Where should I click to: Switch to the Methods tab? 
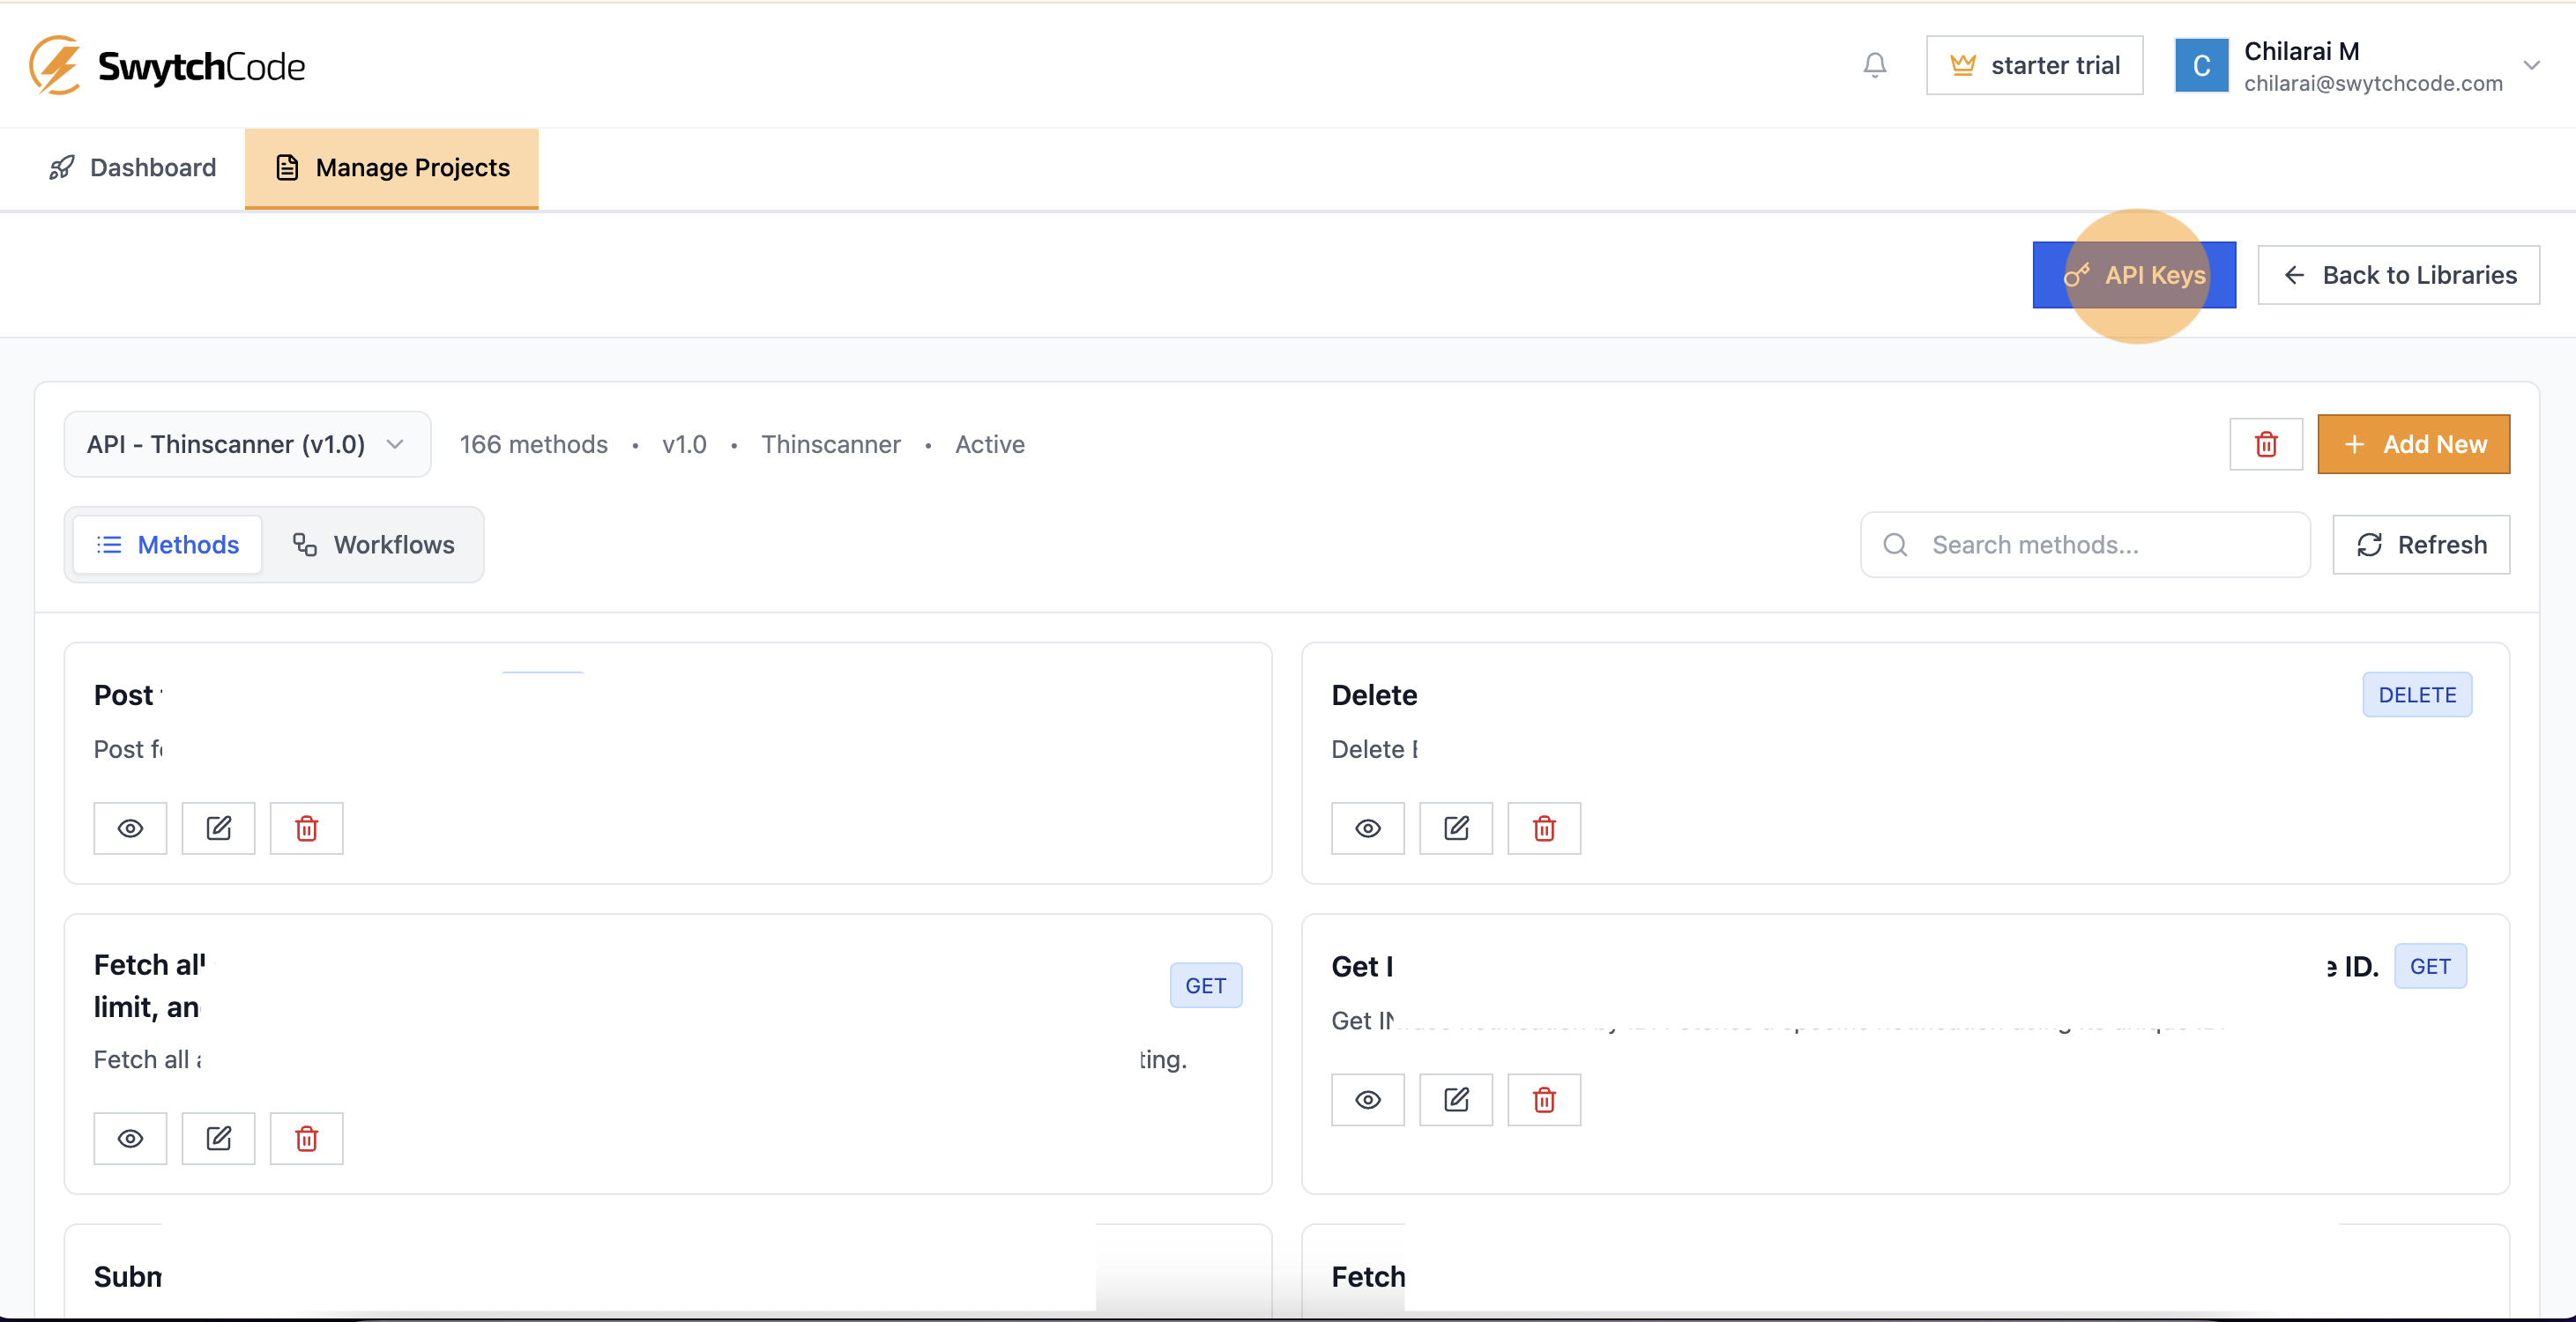pyautogui.click(x=168, y=545)
